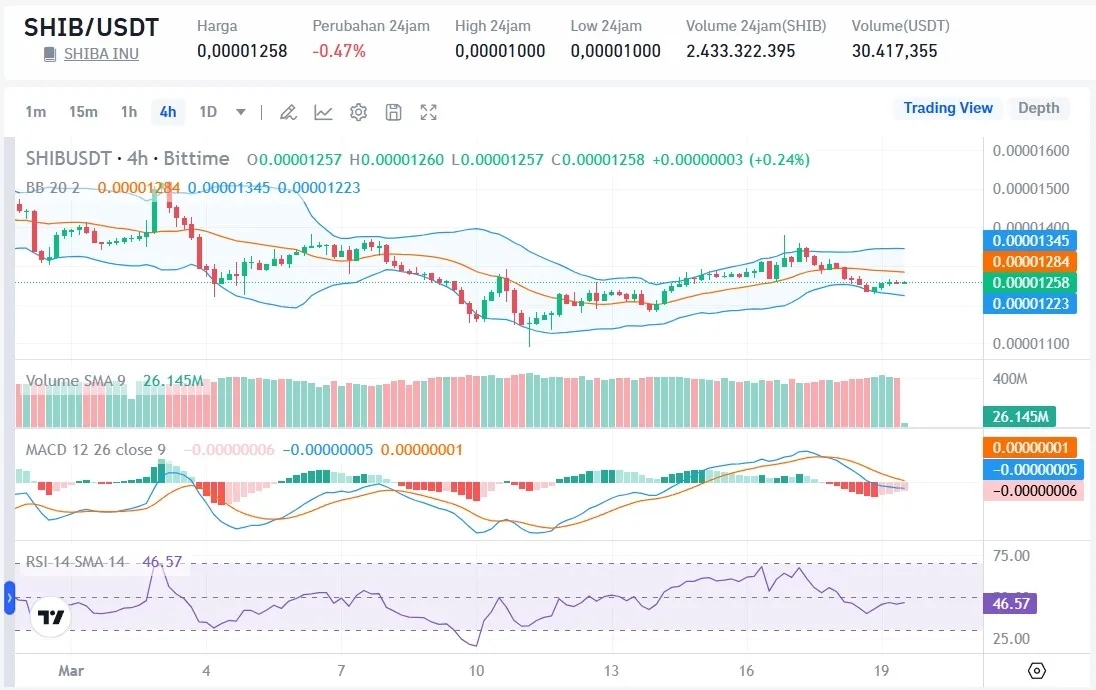Select the 1m timeframe
1096x690 pixels.
36,112
